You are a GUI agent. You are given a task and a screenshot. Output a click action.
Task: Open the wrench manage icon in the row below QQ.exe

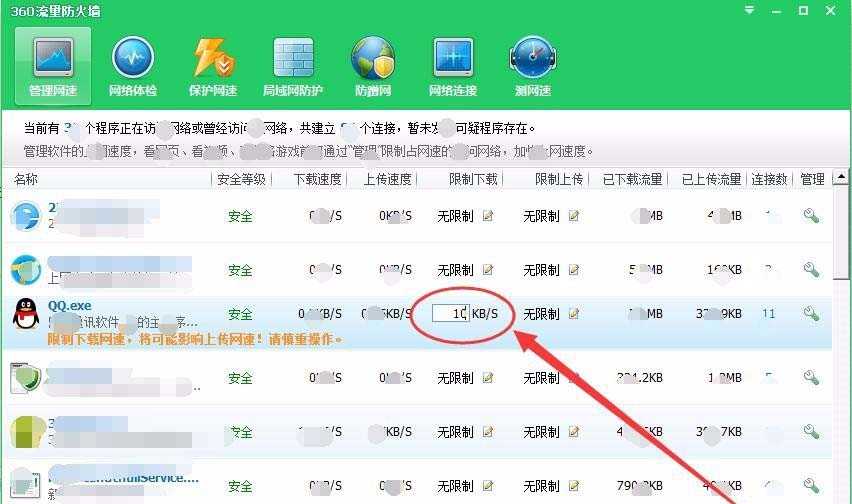811,377
